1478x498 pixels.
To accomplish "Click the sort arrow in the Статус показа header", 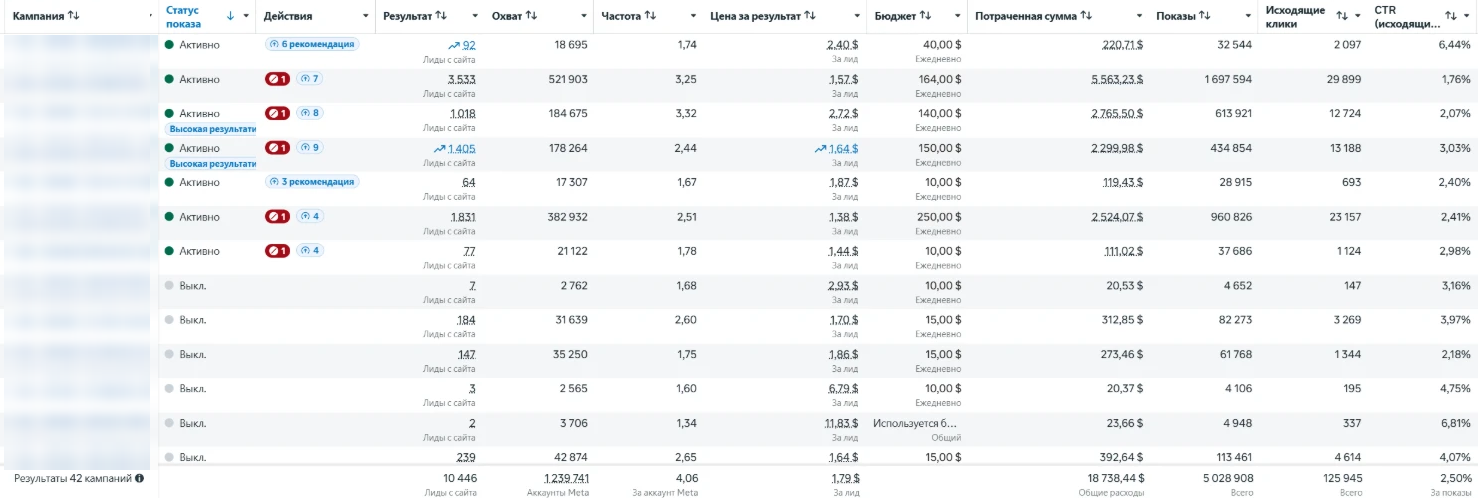I will tap(231, 16).
